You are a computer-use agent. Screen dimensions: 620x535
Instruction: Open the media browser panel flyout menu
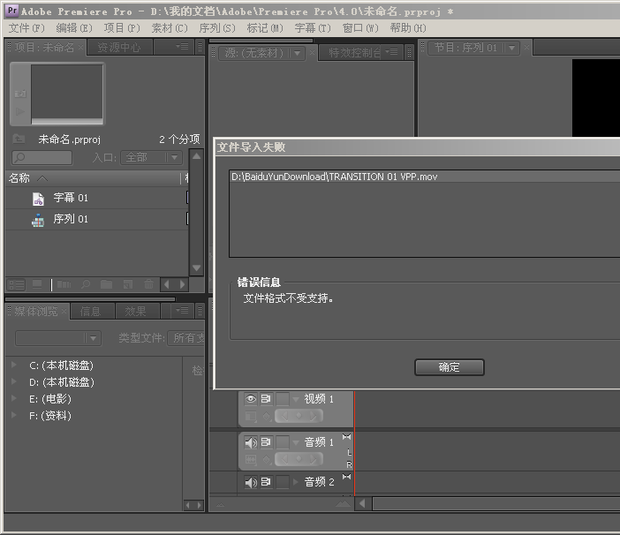coord(182,311)
